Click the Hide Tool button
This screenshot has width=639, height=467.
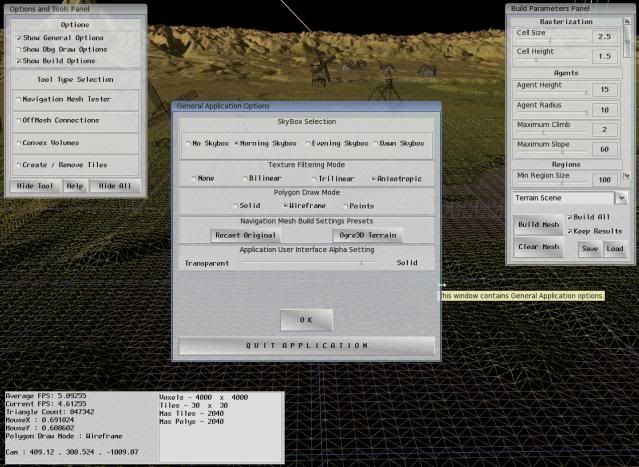point(35,186)
